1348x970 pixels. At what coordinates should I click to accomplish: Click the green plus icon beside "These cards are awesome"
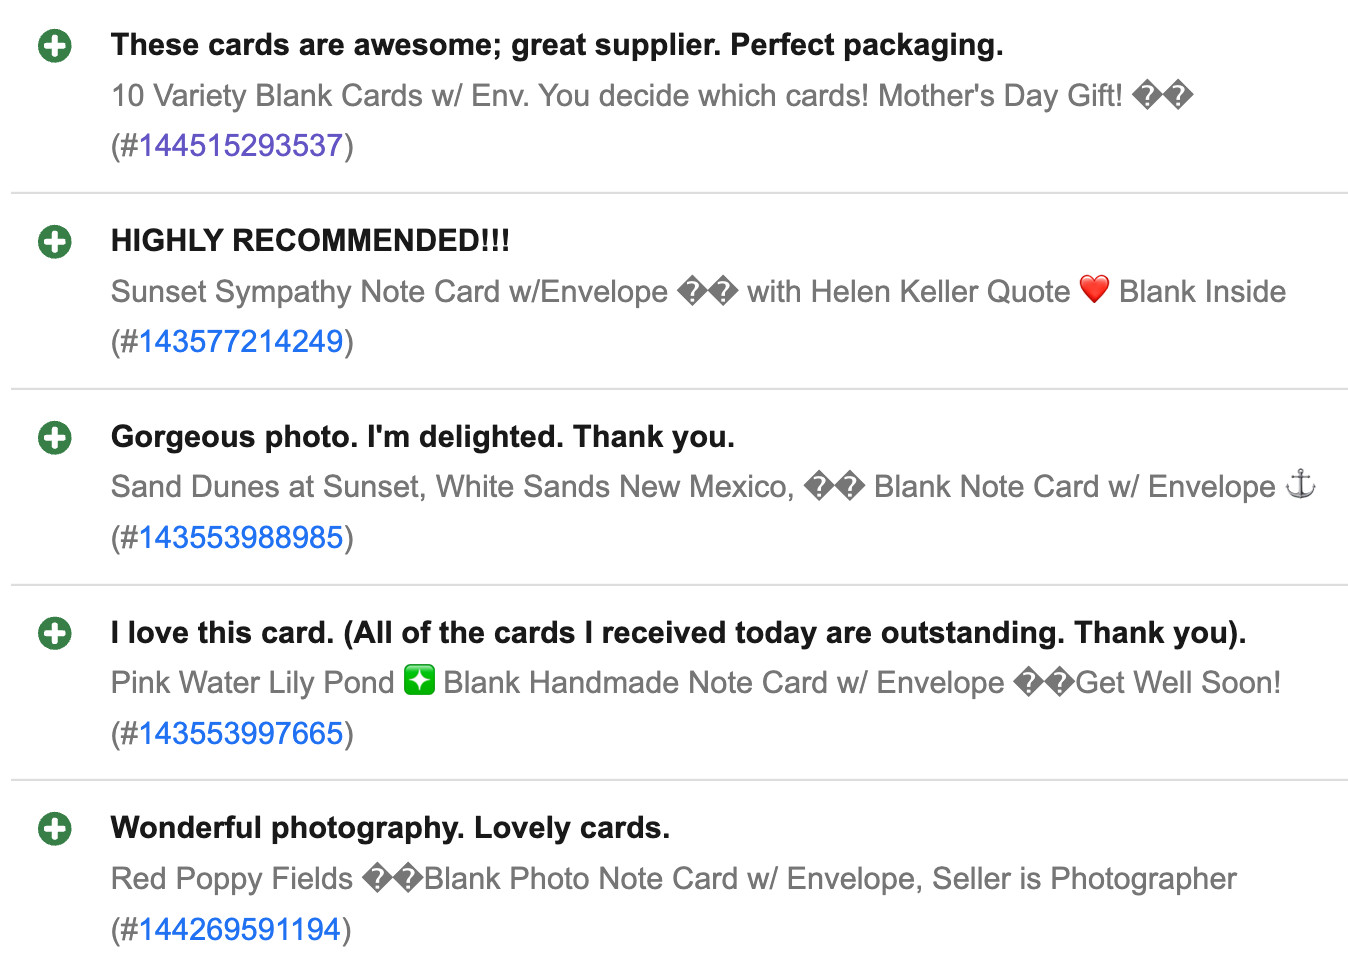[55, 46]
